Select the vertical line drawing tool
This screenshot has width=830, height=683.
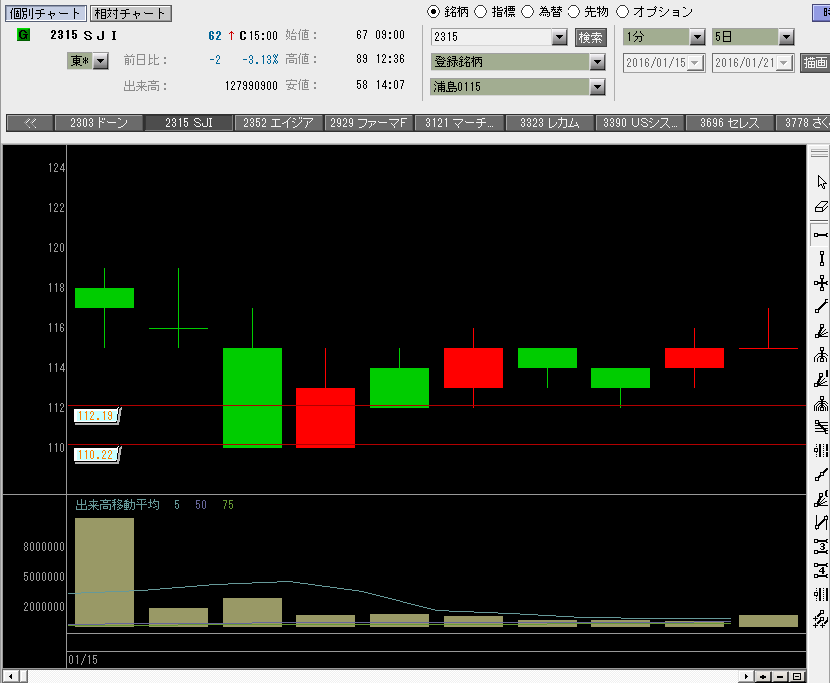click(x=821, y=259)
